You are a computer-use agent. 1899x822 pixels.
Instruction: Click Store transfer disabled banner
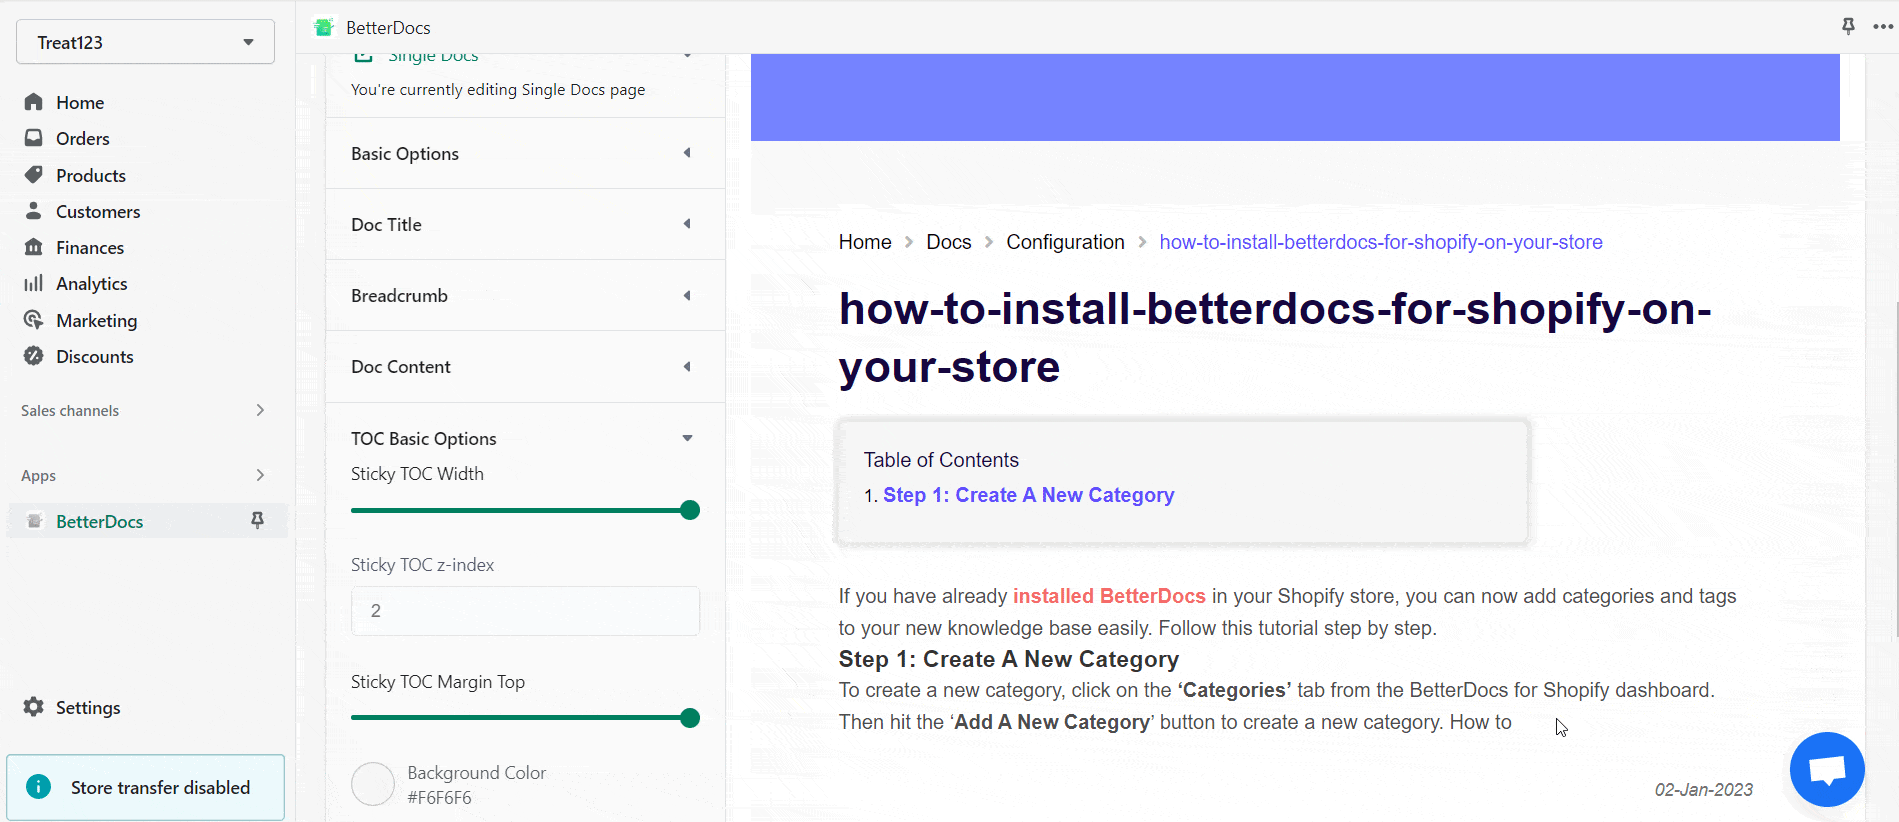pyautogui.click(x=146, y=787)
